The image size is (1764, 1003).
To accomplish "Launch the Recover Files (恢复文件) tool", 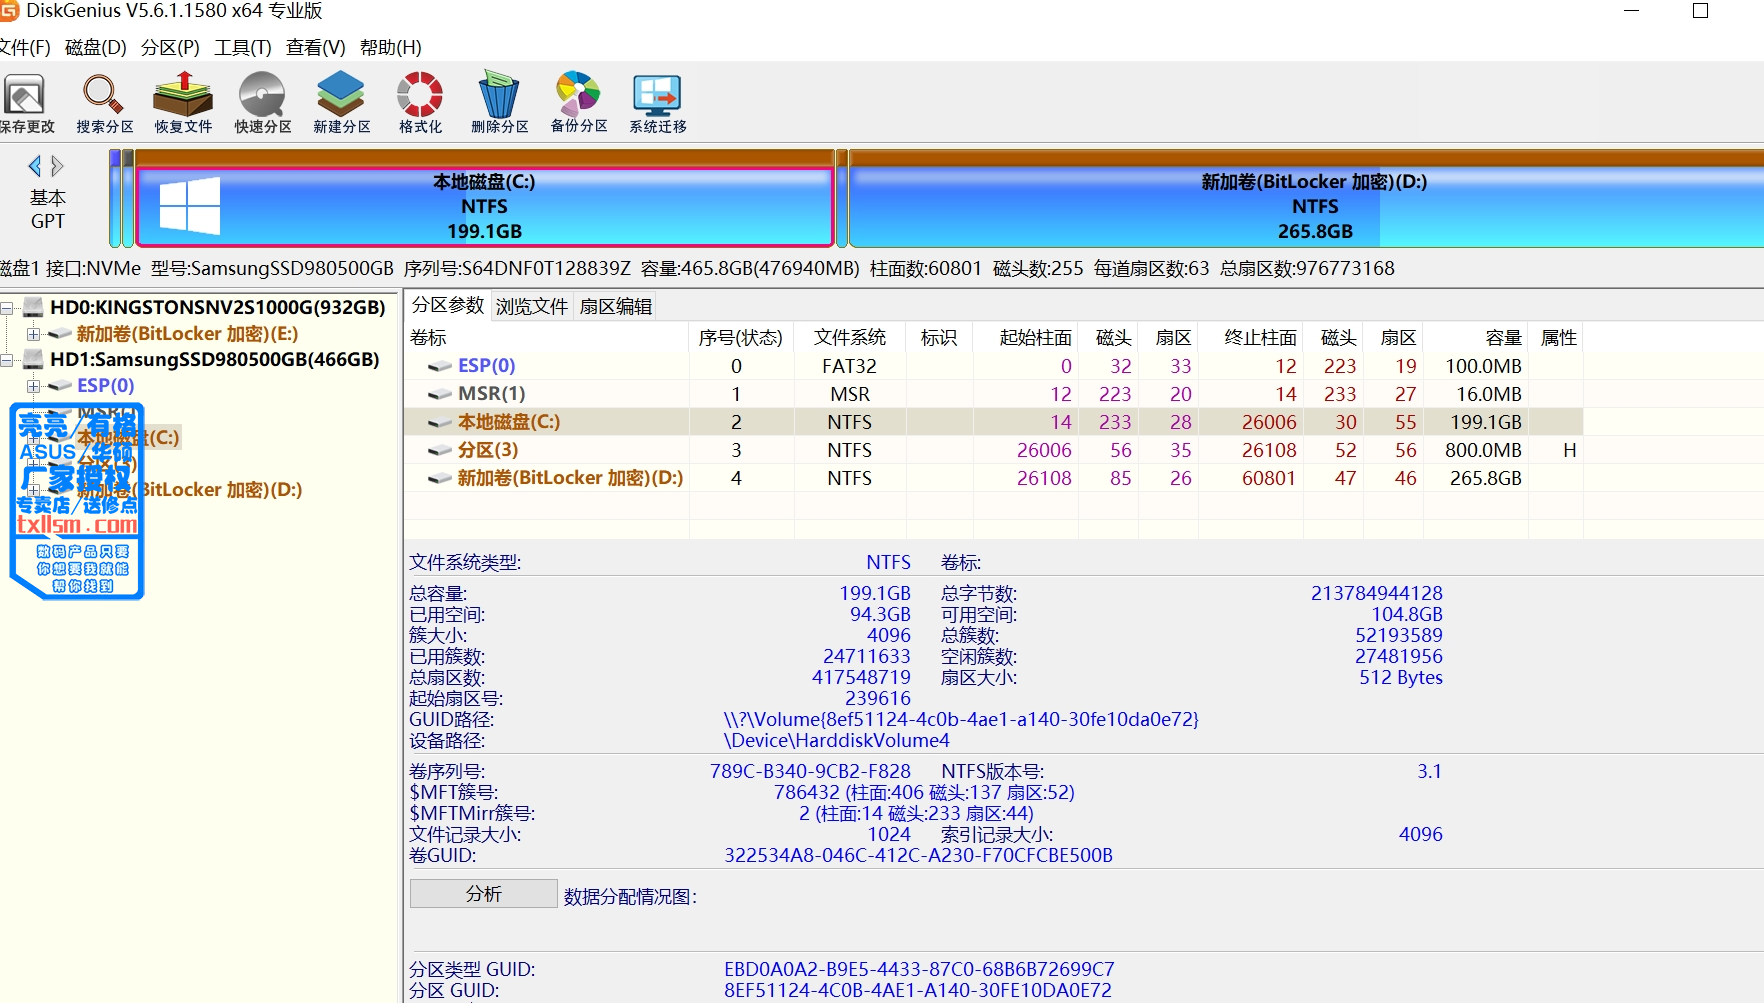I will pyautogui.click(x=183, y=102).
